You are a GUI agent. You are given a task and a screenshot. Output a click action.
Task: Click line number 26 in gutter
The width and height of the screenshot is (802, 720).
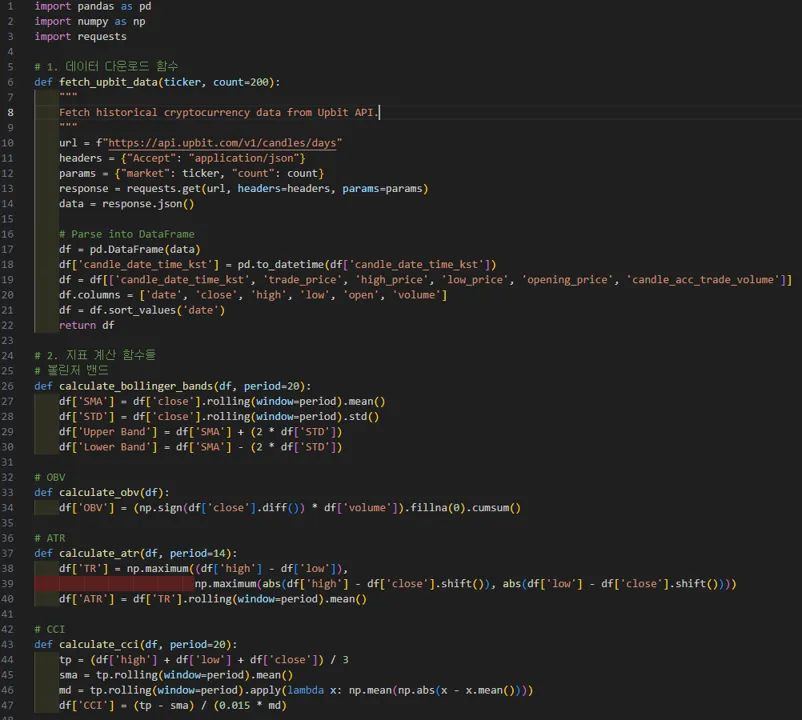click(x=8, y=386)
